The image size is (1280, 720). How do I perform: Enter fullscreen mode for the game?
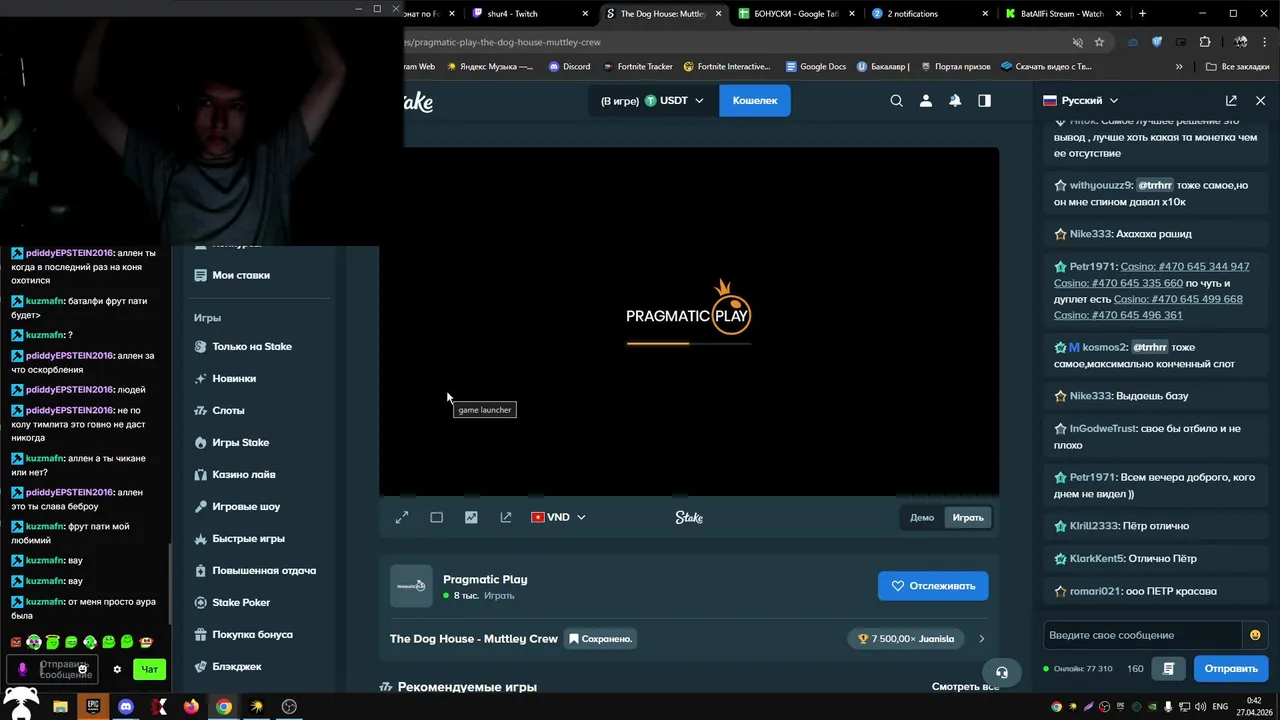click(x=402, y=517)
